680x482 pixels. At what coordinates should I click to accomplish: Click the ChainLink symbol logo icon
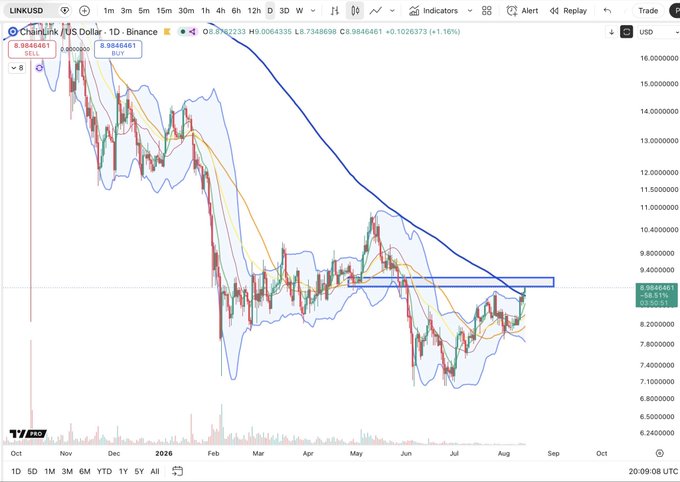13,32
